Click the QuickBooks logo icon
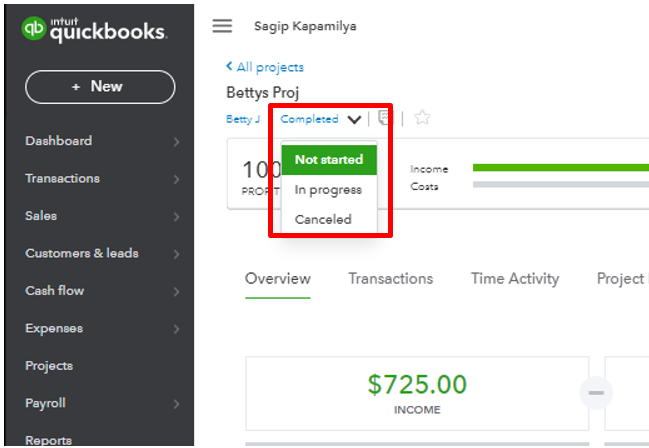Viewport: 649px width, 448px height. point(34,28)
